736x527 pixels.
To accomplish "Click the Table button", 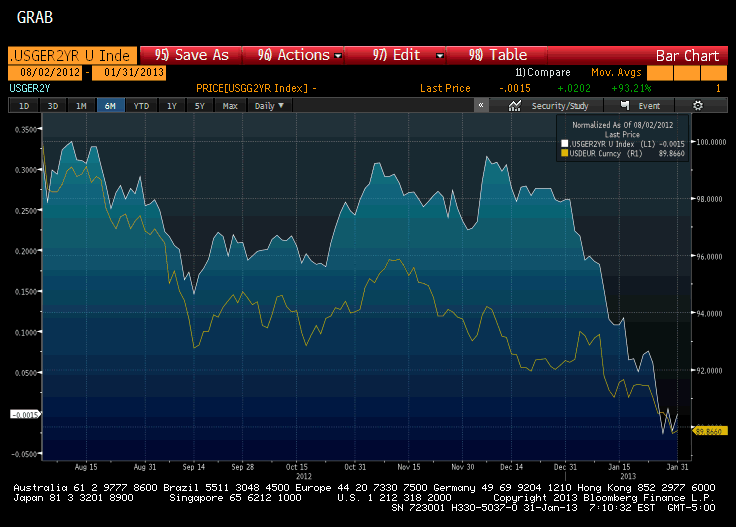I will (x=497, y=55).
